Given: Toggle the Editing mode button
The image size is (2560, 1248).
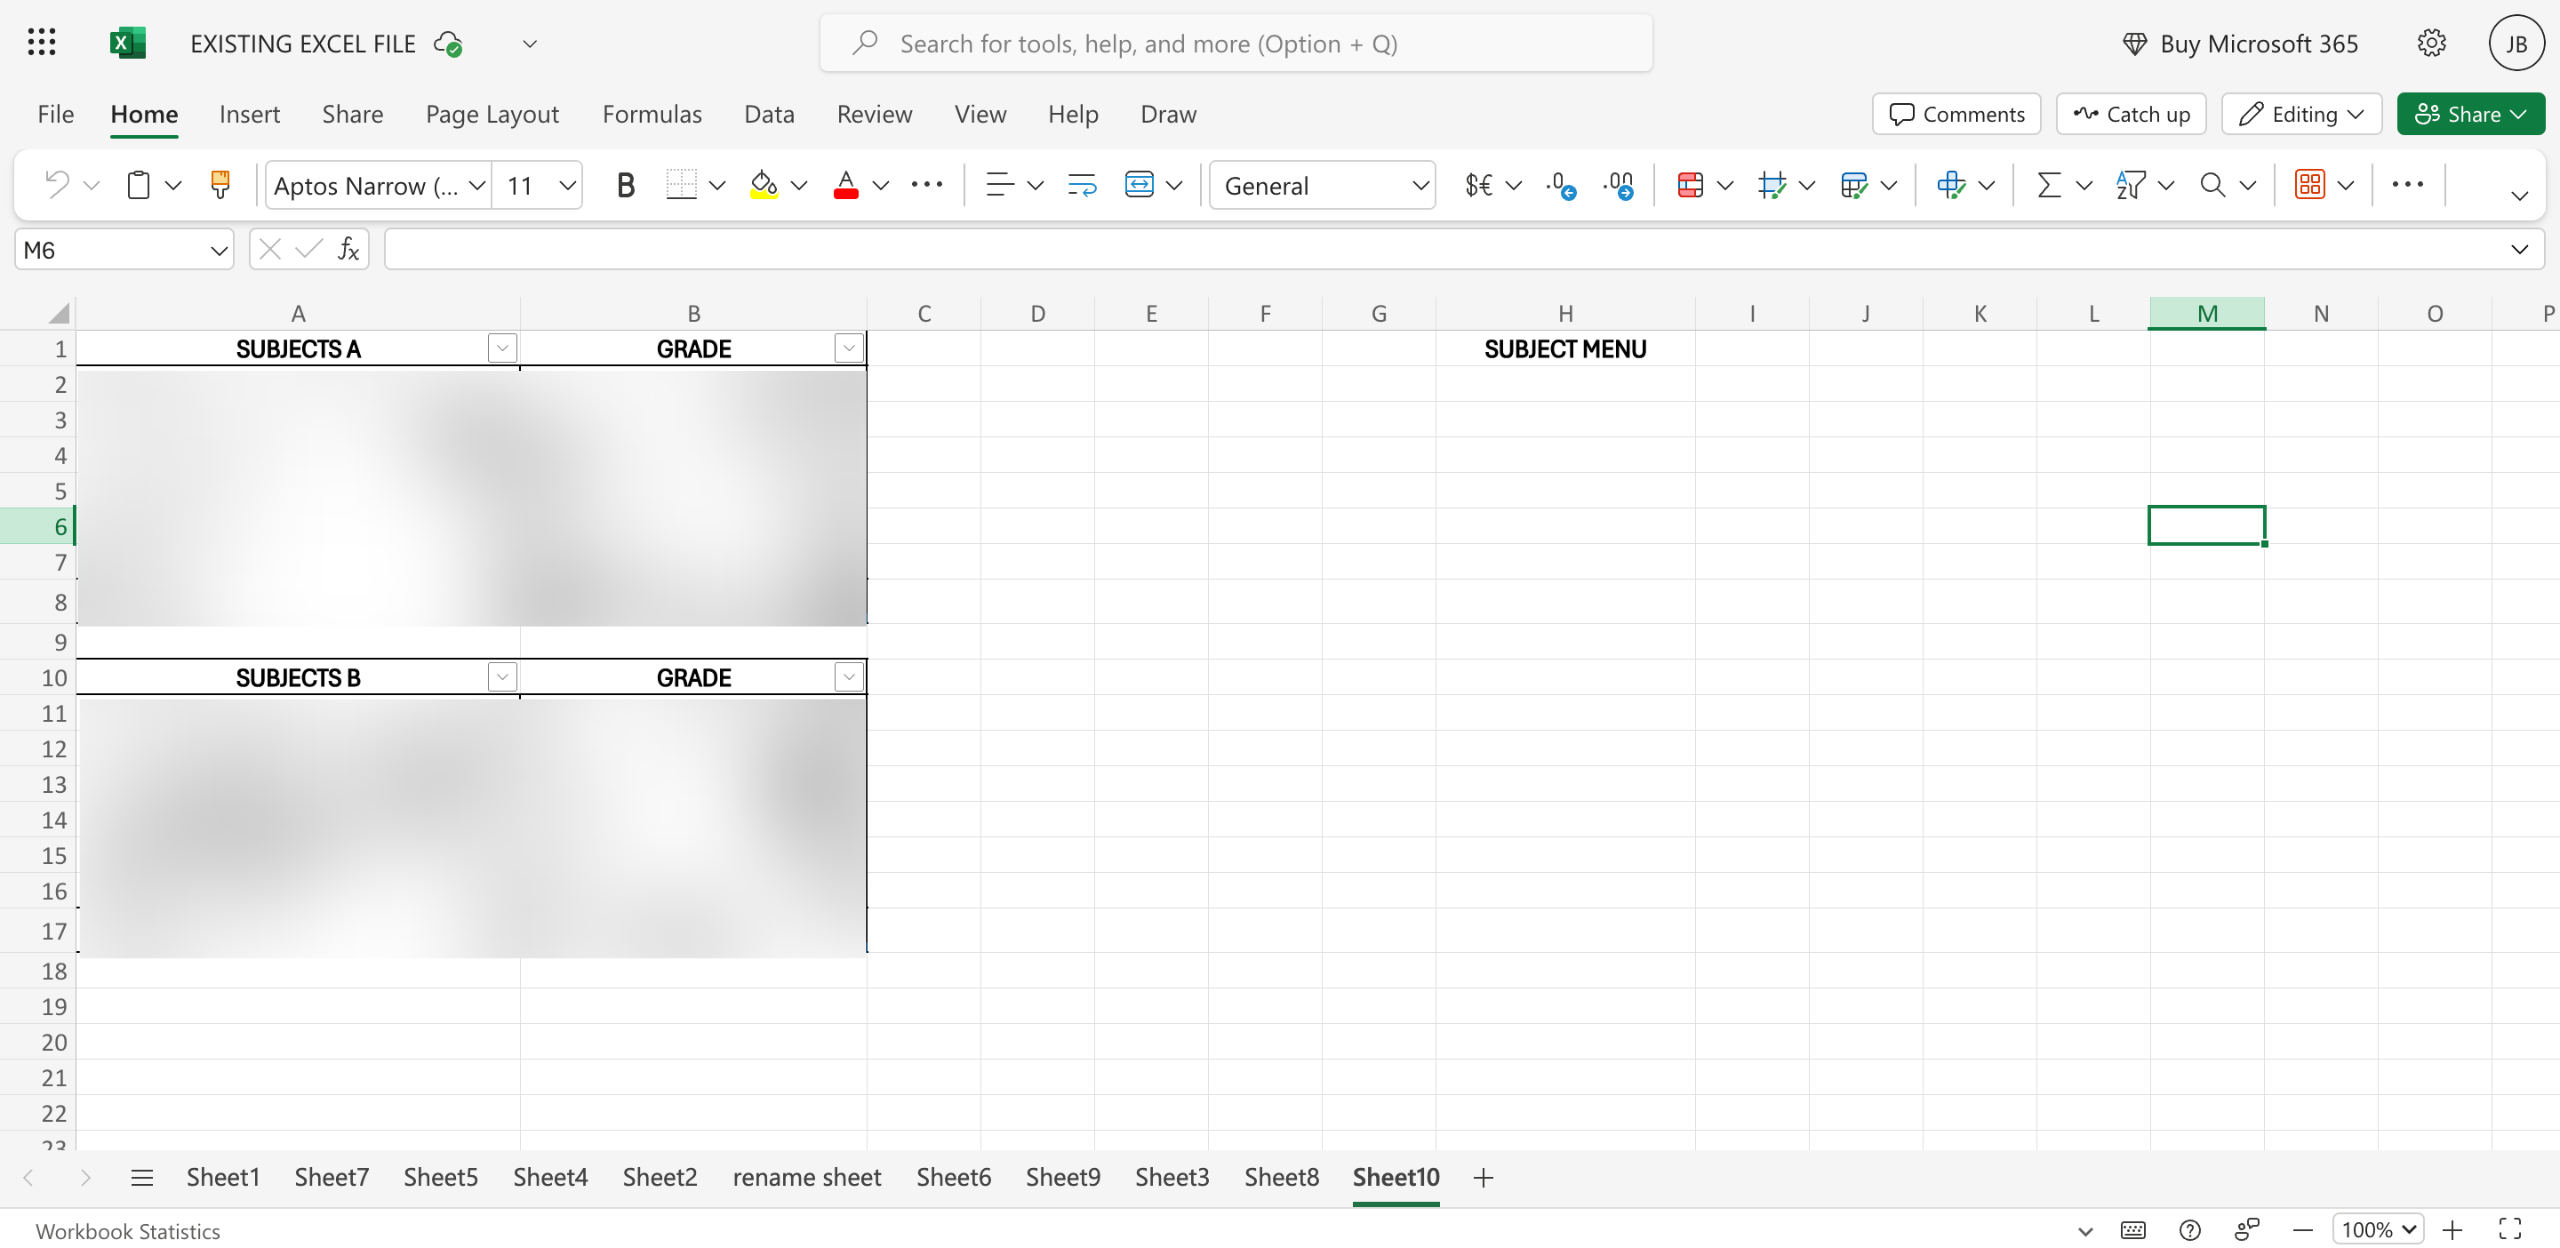Looking at the screenshot, I should [2301, 114].
